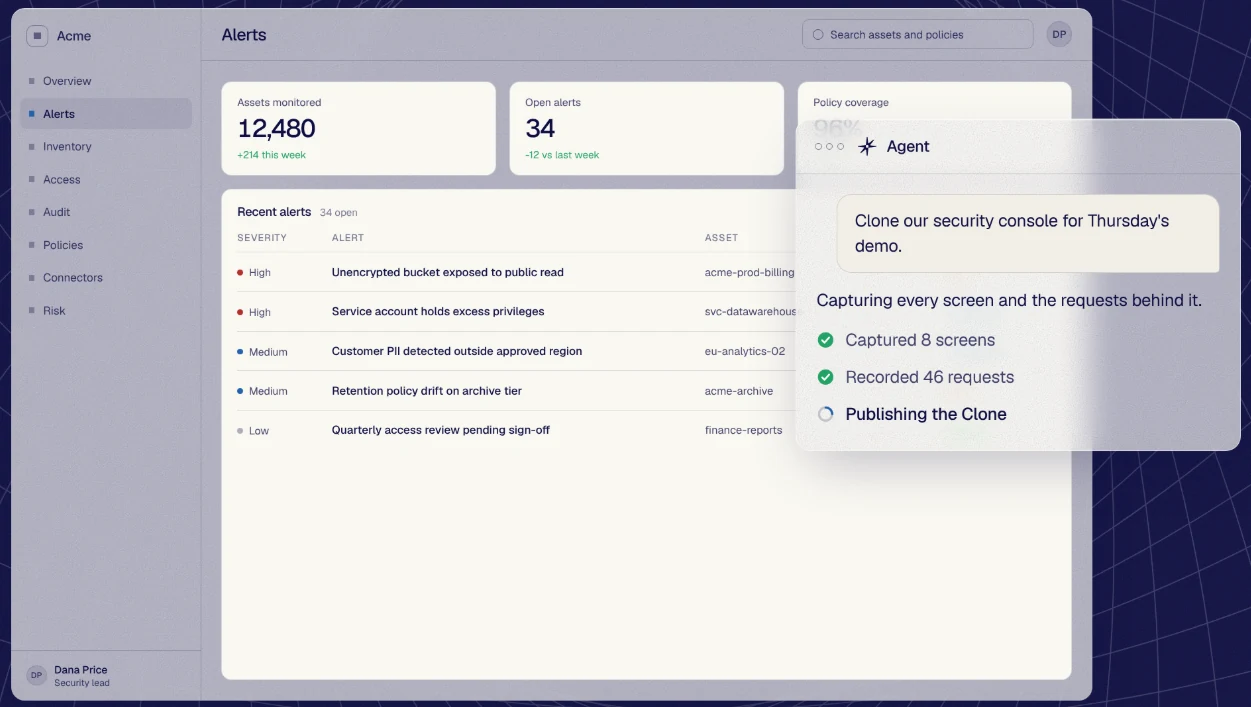The width and height of the screenshot is (1251, 707).
Task: Click asset finance-reports
Action: (744, 431)
